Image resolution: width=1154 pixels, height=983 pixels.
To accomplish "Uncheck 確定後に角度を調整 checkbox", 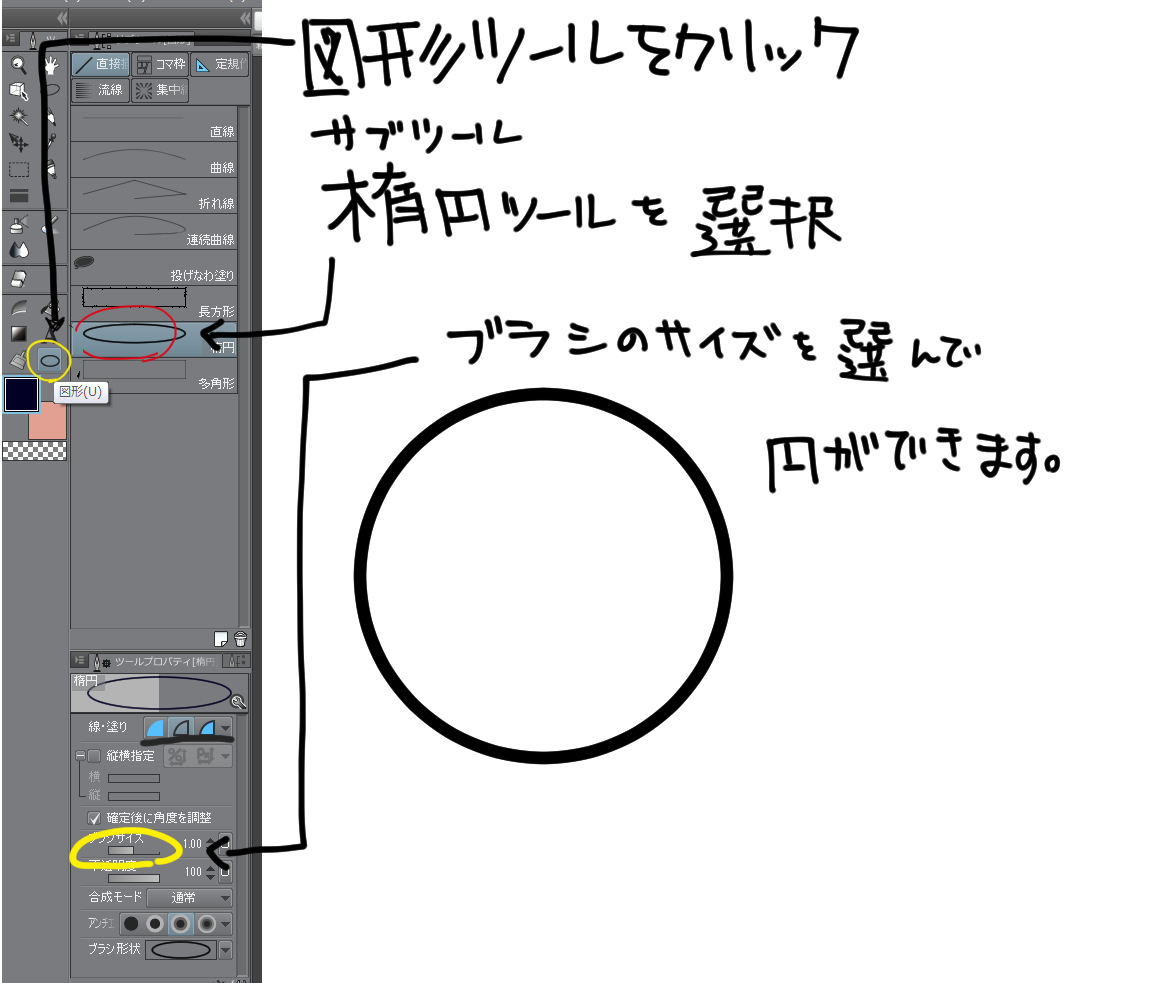I will coord(94,817).
